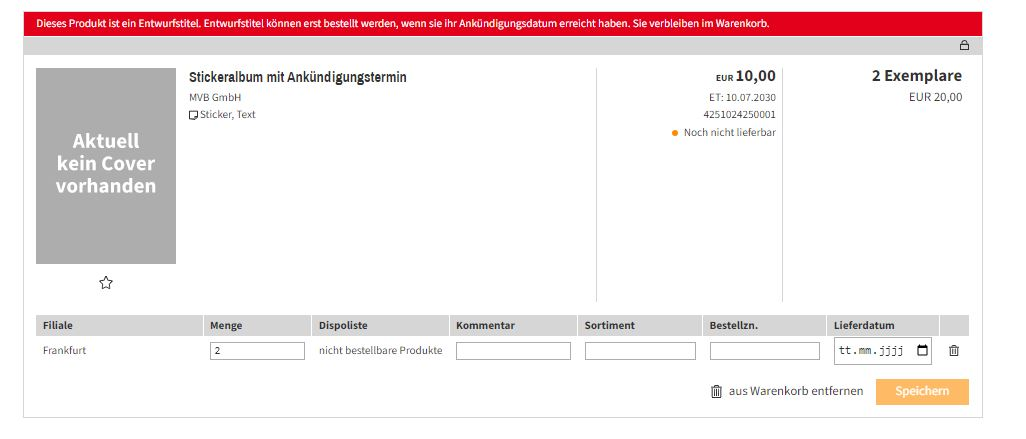Select the Bestellnr. input box

pyautogui.click(x=764, y=351)
